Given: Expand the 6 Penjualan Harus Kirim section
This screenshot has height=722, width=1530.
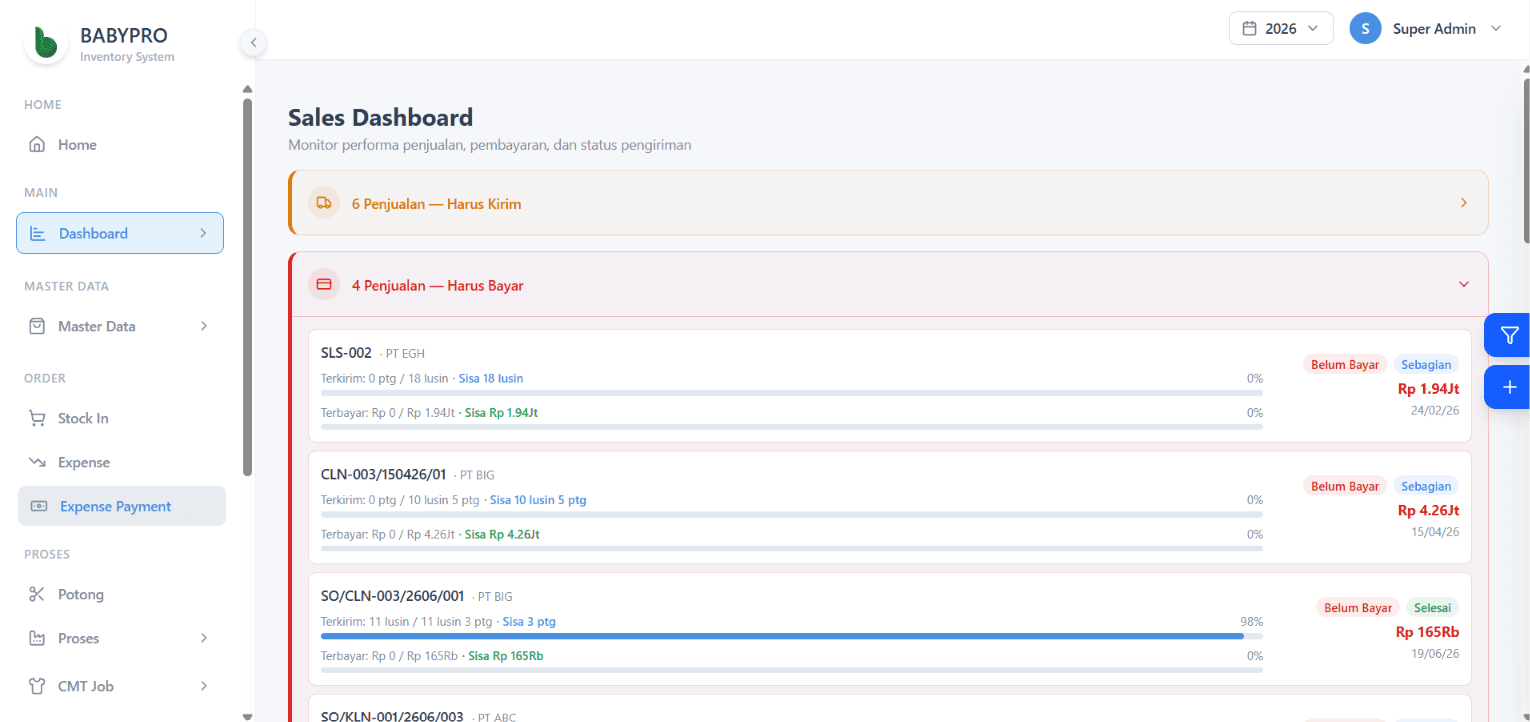Looking at the screenshot, I should [888, 203].
